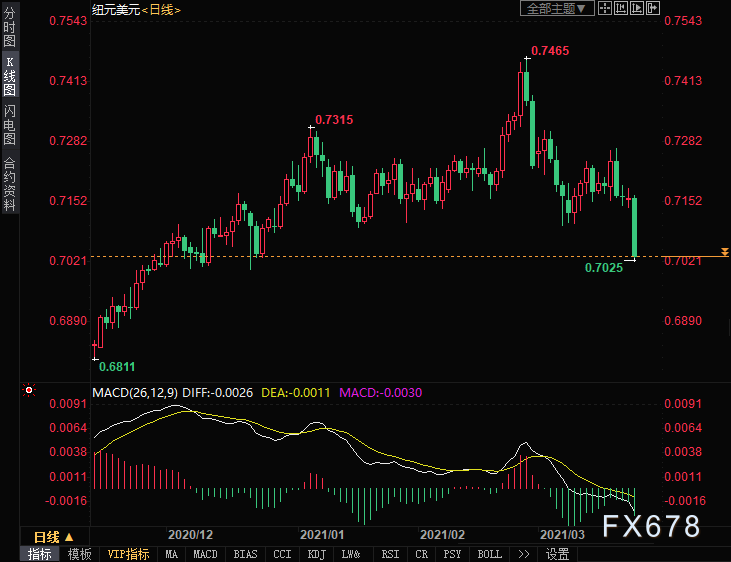Viewport: 731px width, 562px height.
Task: Expand the 日线 period selector at bottom left
Action: (55, 537)
